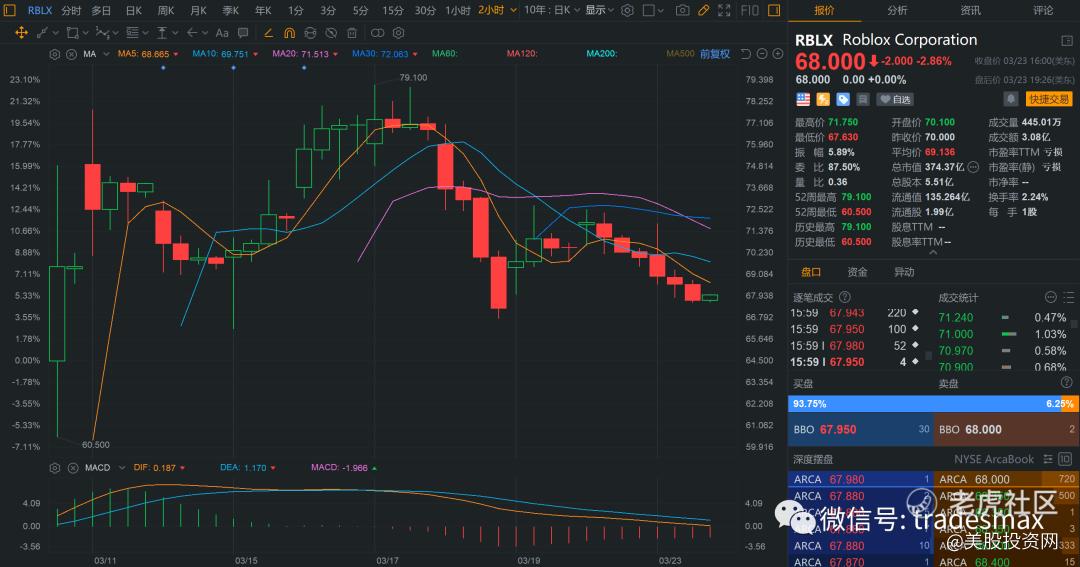
Task: Reset the chart with undo arrow icon
Action: (745, 54)
